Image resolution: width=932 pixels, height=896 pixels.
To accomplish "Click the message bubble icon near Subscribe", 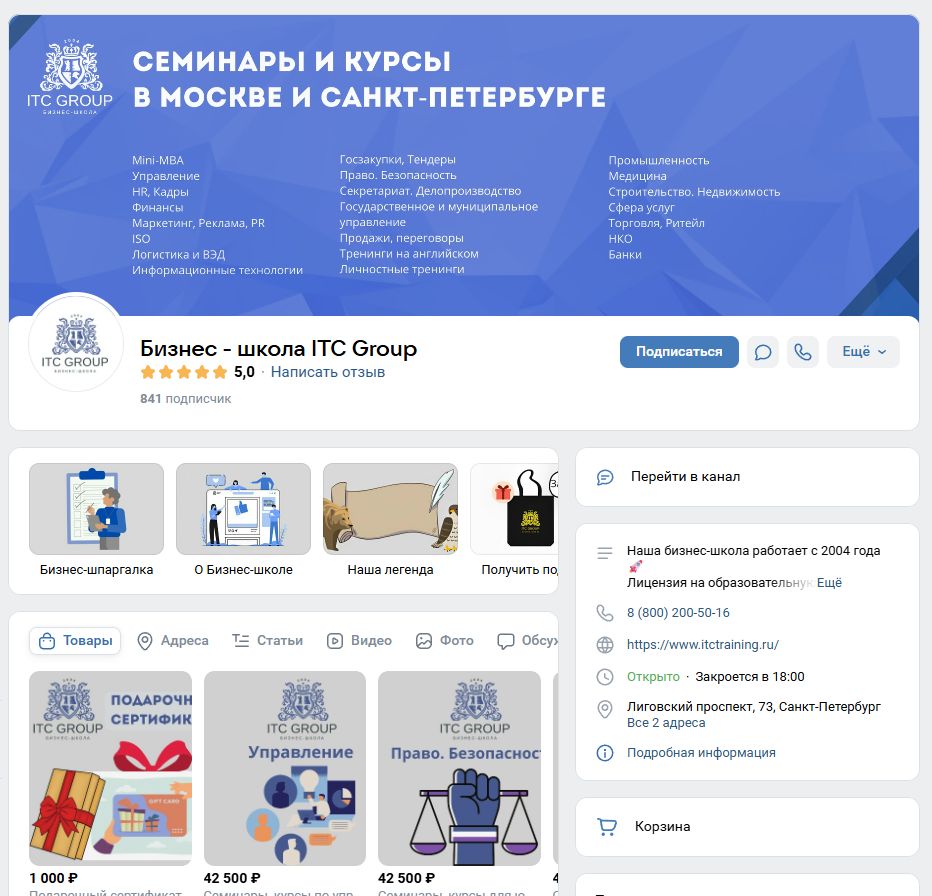I will point(763,352).
